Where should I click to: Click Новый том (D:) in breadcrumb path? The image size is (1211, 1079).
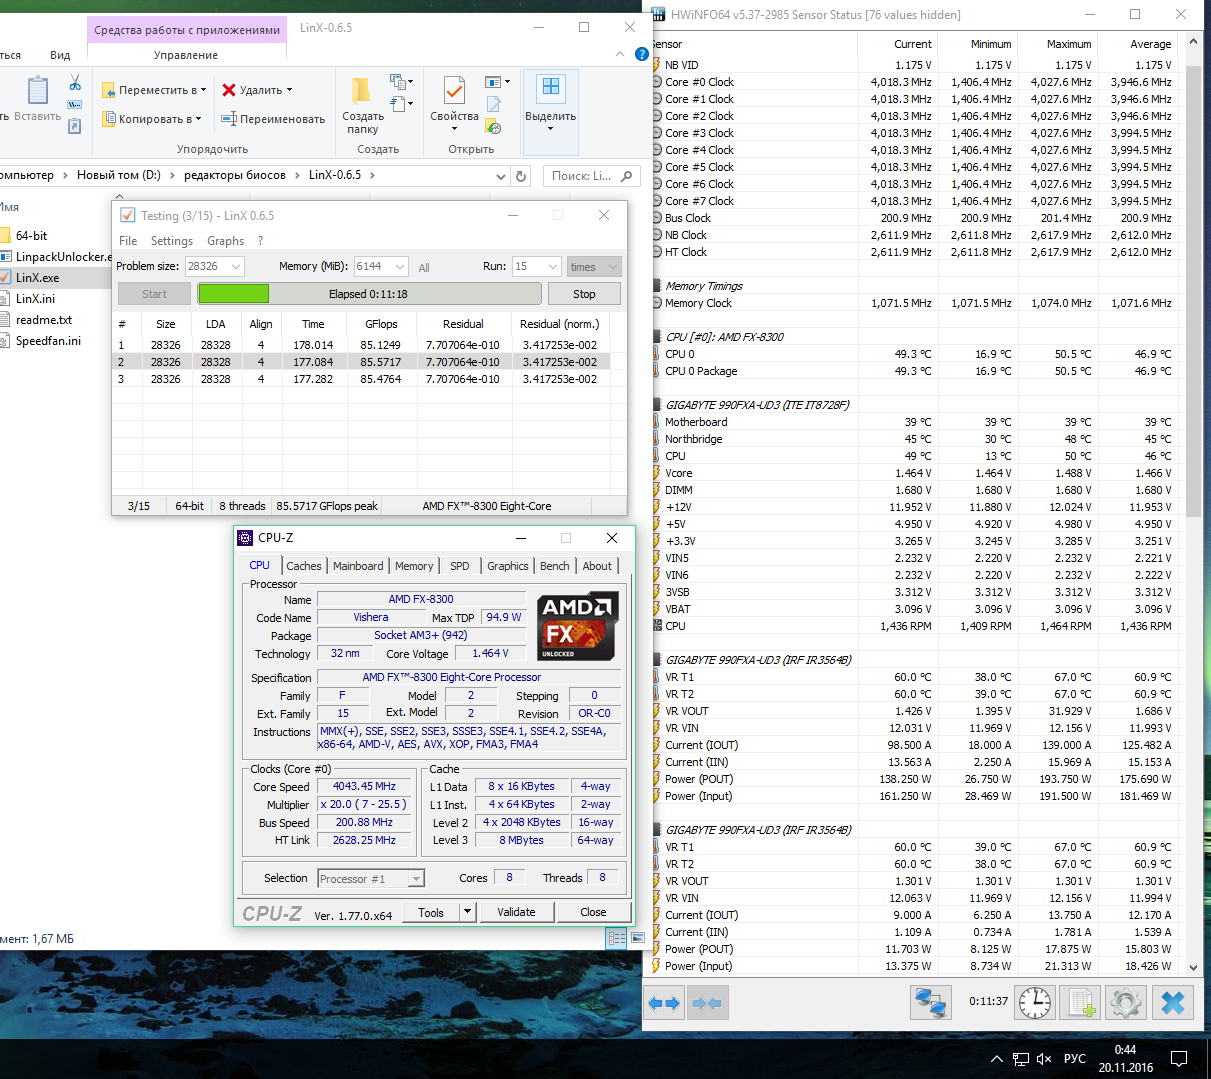pos(118,175)
